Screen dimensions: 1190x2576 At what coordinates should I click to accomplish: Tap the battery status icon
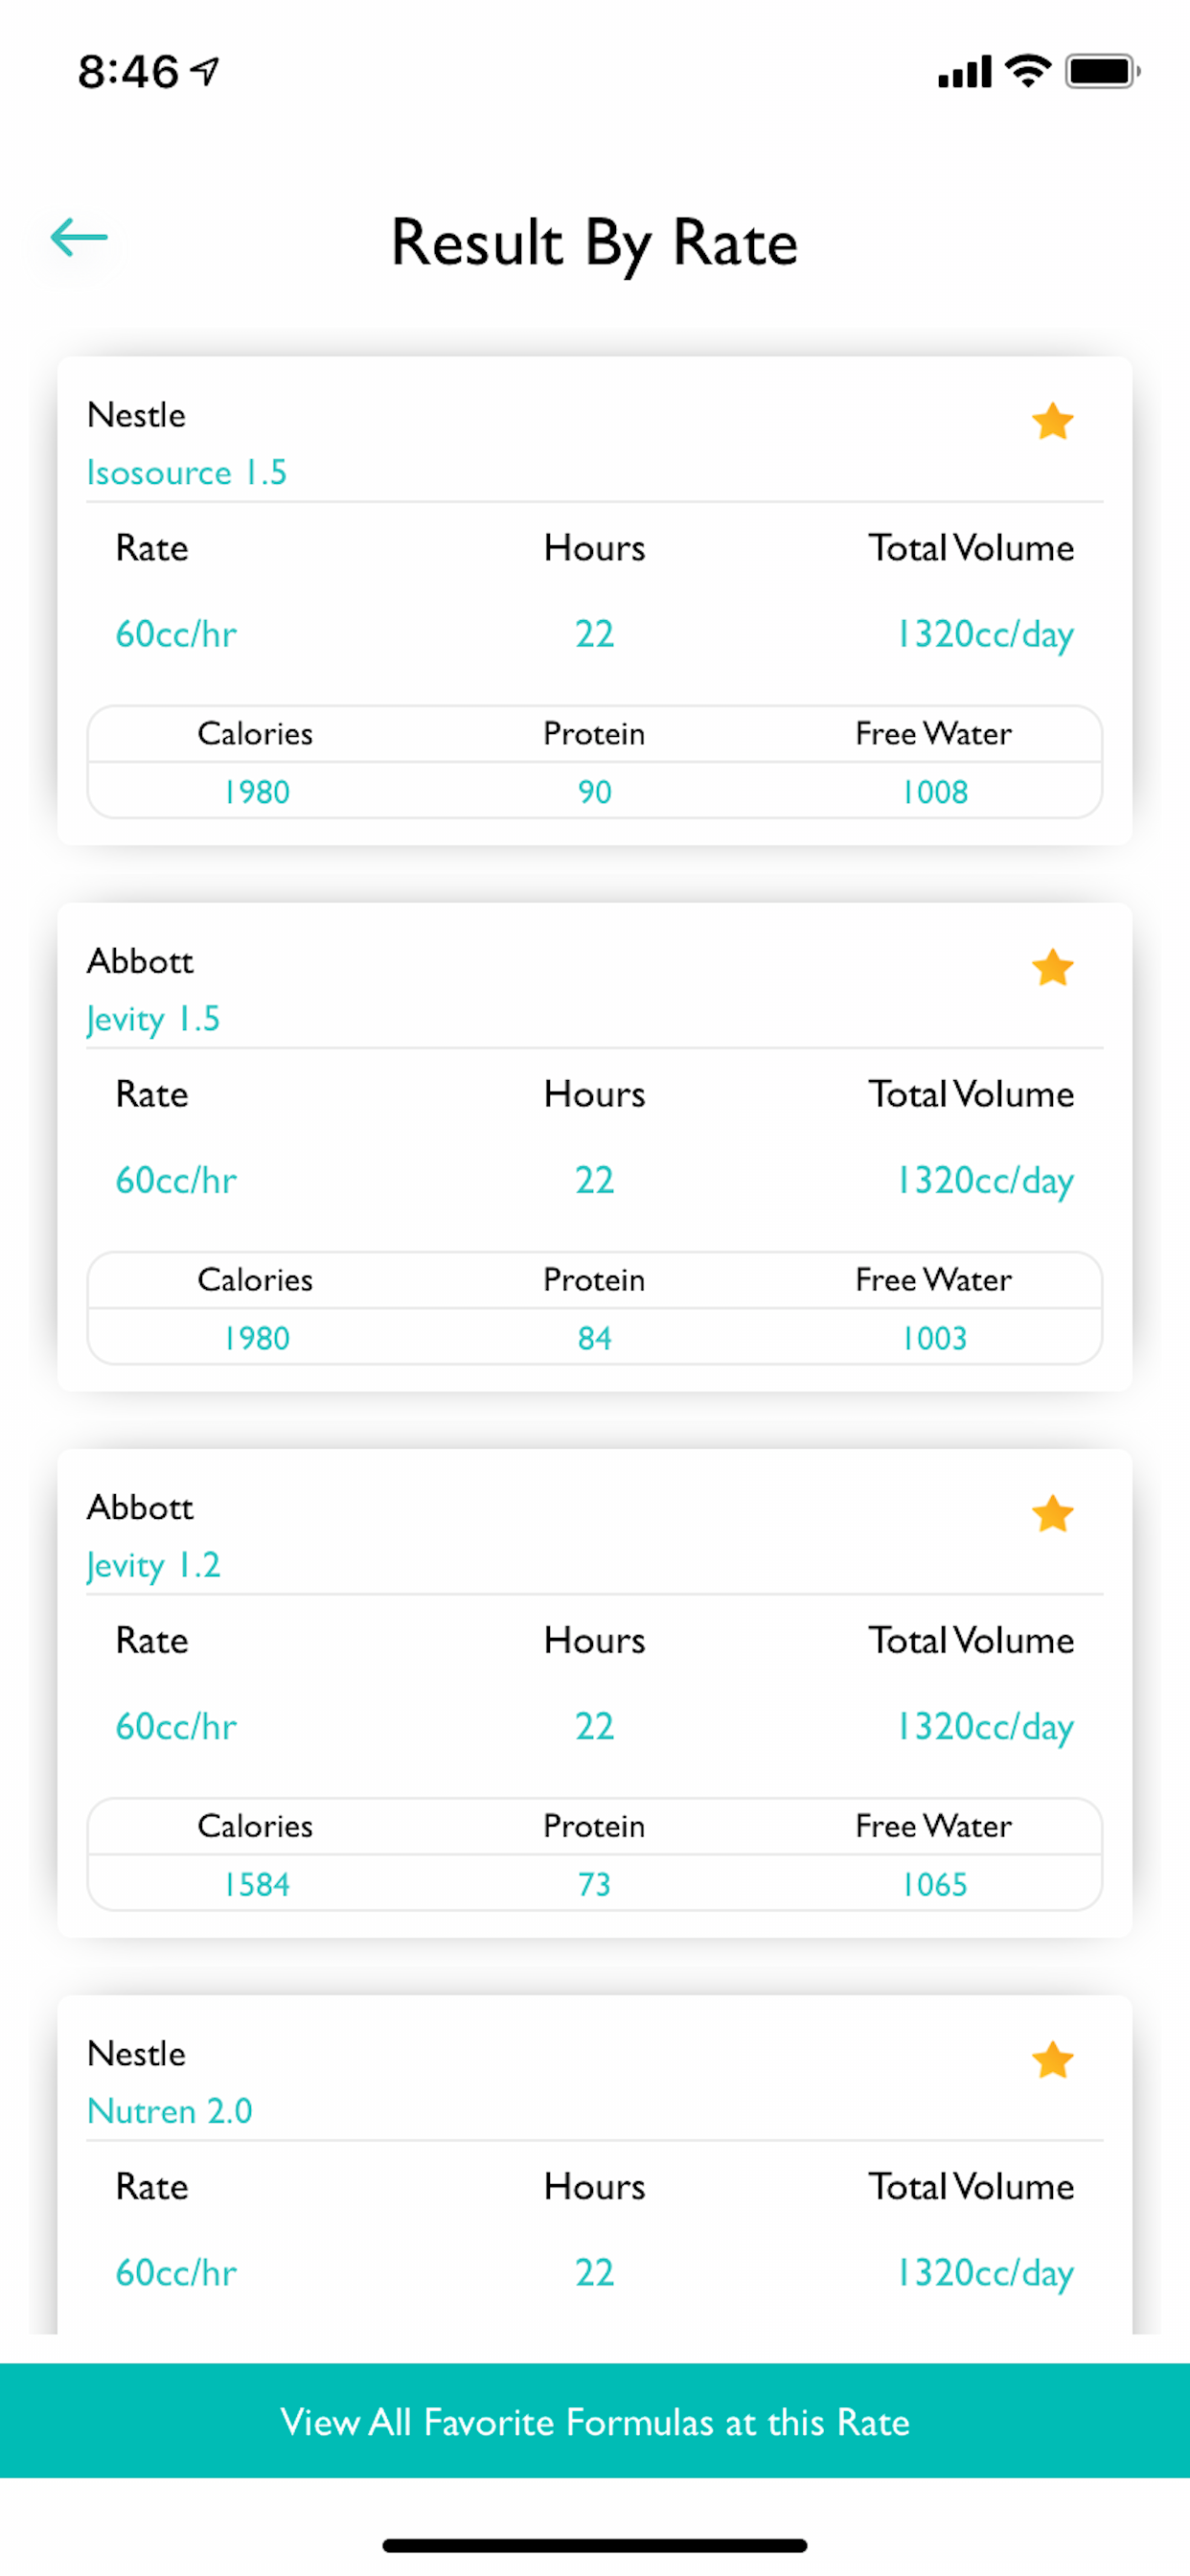coord(1102,71)
